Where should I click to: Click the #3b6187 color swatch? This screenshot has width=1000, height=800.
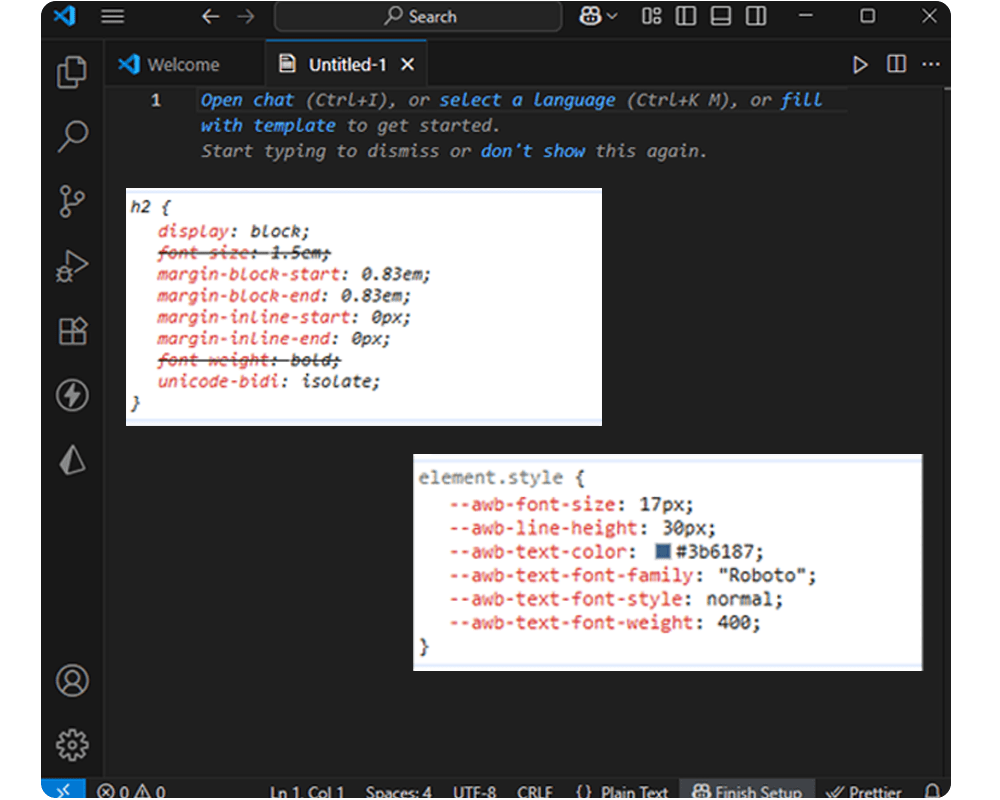click(x=663, y=551)
